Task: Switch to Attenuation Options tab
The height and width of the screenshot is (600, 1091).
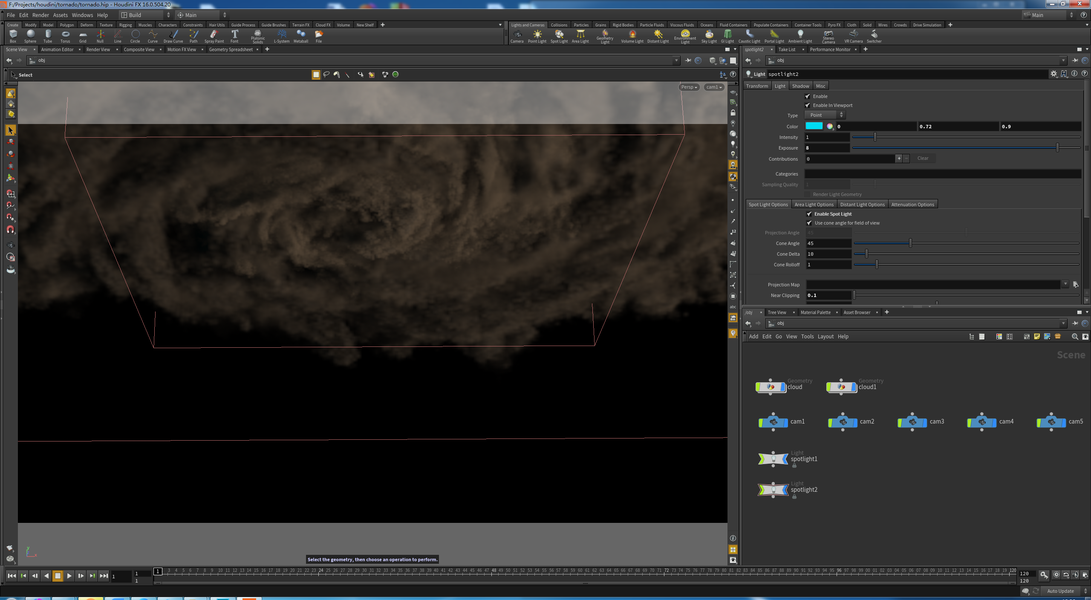Action: point(913,205)
